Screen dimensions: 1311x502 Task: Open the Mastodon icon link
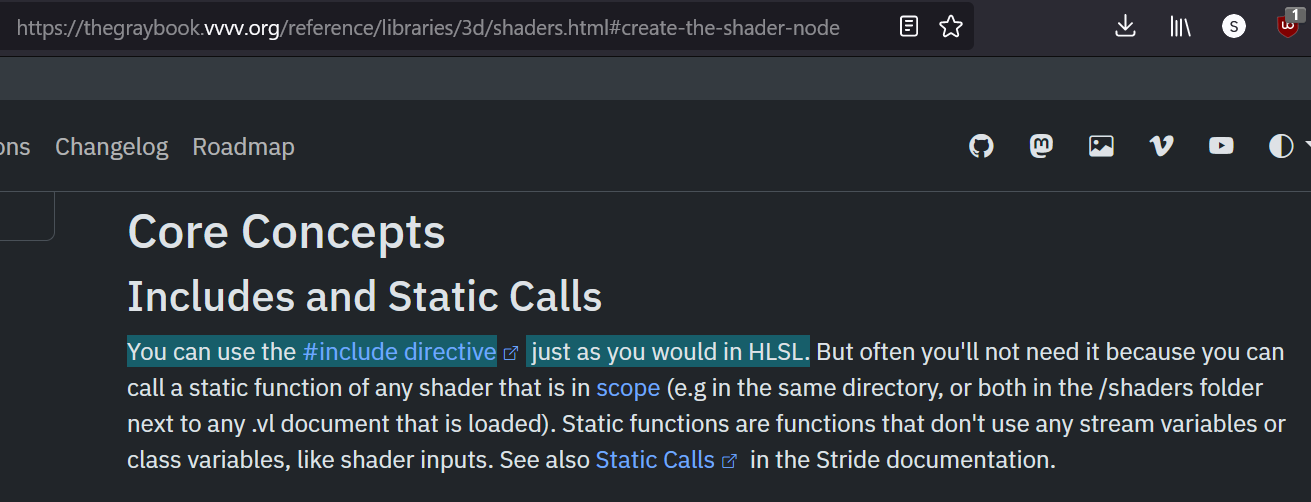click(1041, 147)
